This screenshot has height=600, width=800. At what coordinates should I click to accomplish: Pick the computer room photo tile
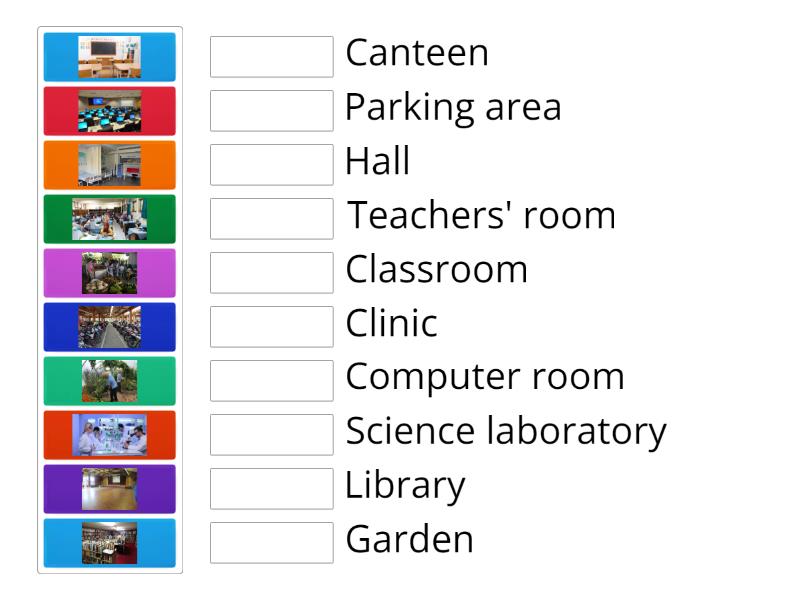(110, 111)
